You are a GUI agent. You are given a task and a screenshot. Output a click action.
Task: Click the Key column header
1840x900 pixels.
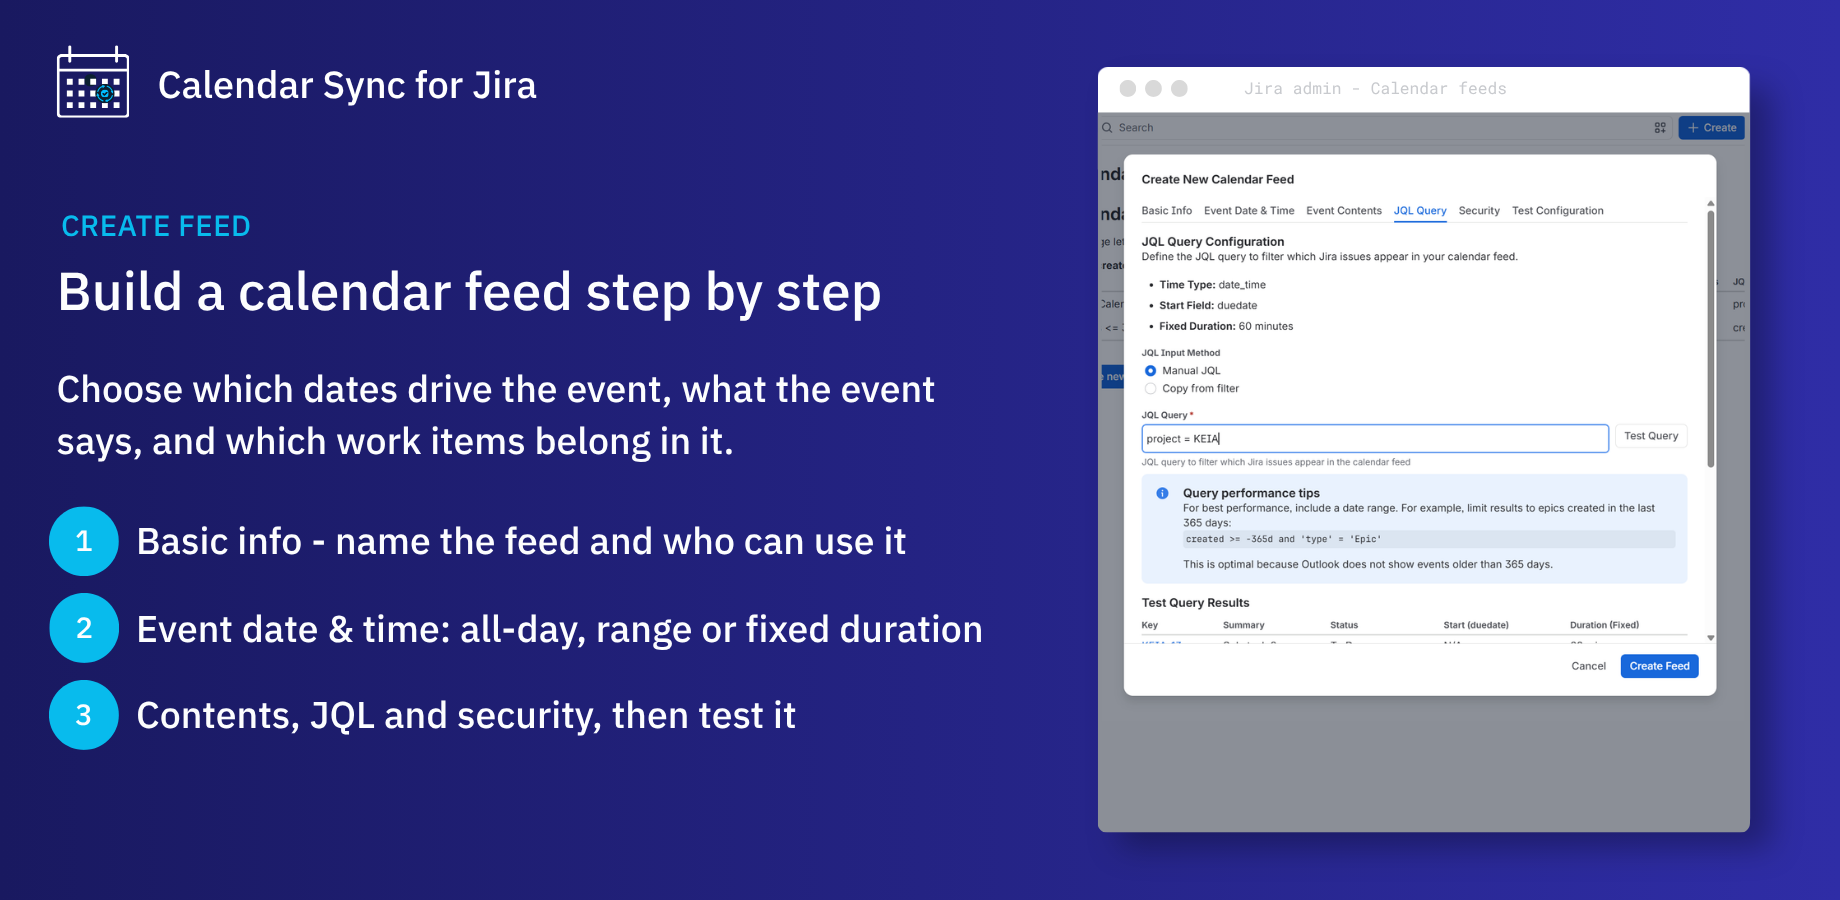[x=1149, y=625]
